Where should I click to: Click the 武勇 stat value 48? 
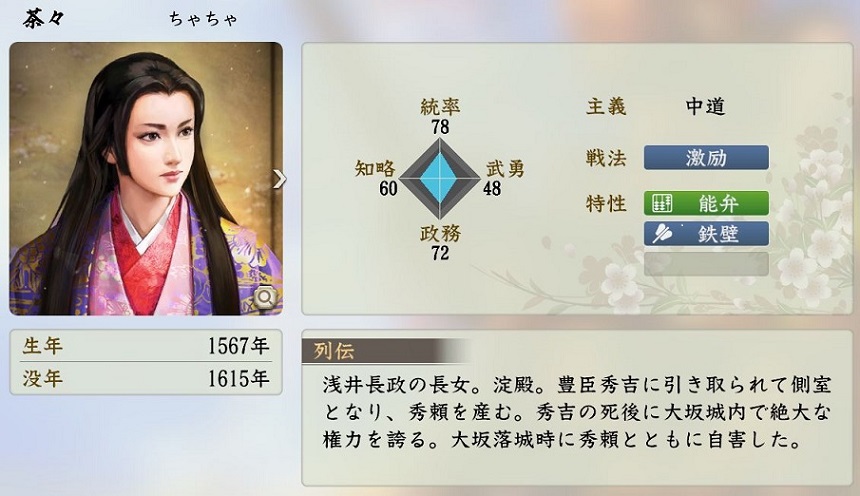(492, 188)
